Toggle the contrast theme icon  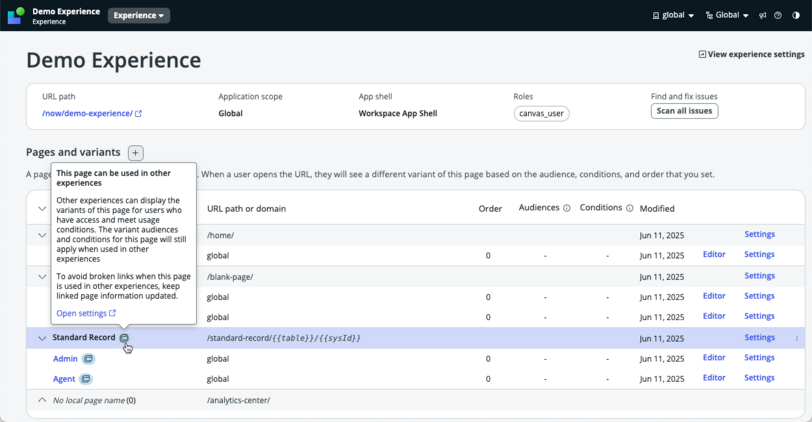coord(796,16)
